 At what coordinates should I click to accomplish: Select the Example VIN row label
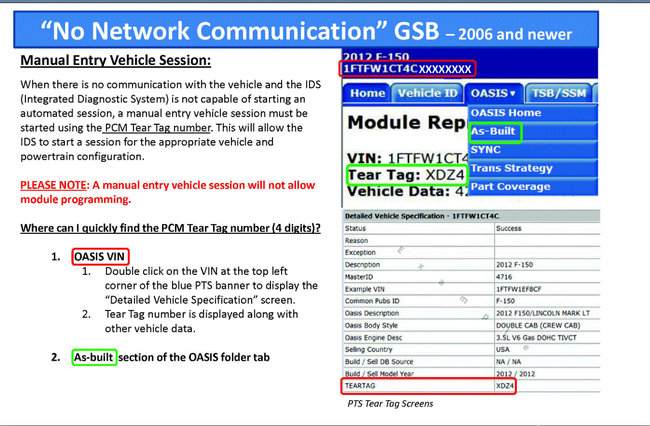click(x=364, y=289)
